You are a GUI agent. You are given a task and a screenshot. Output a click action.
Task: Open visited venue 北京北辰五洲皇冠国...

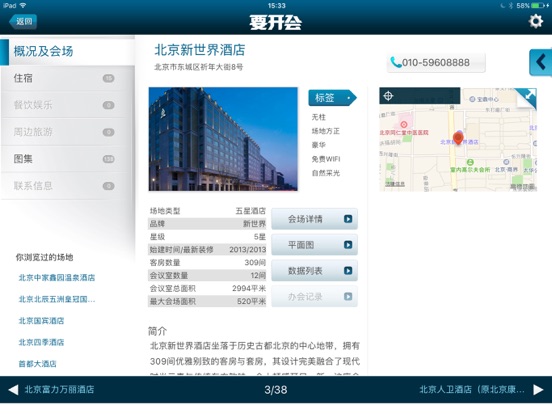coord(57,299)
